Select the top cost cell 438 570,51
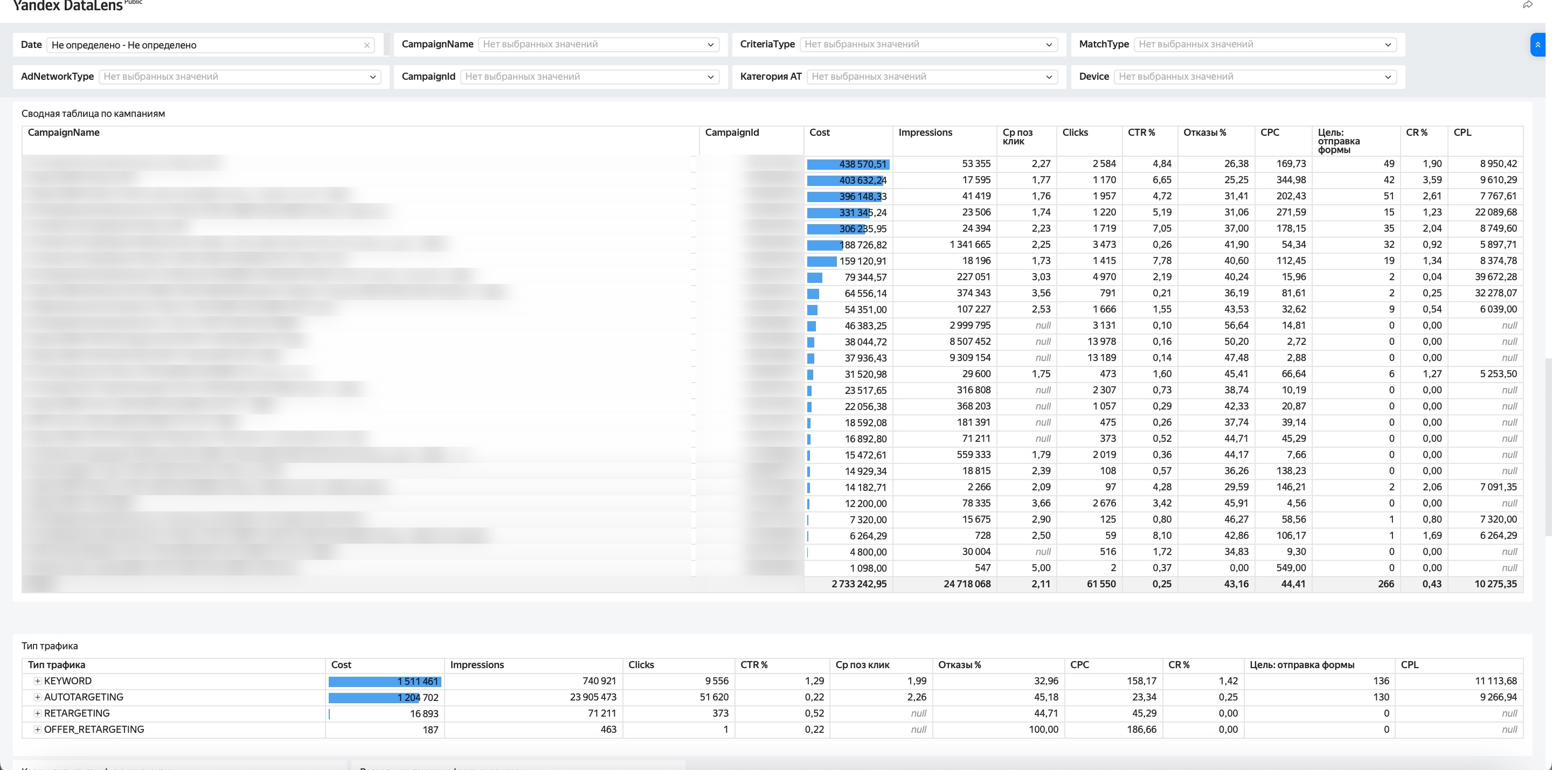Viewport: 1568px width, 770px height. (848, 164)
